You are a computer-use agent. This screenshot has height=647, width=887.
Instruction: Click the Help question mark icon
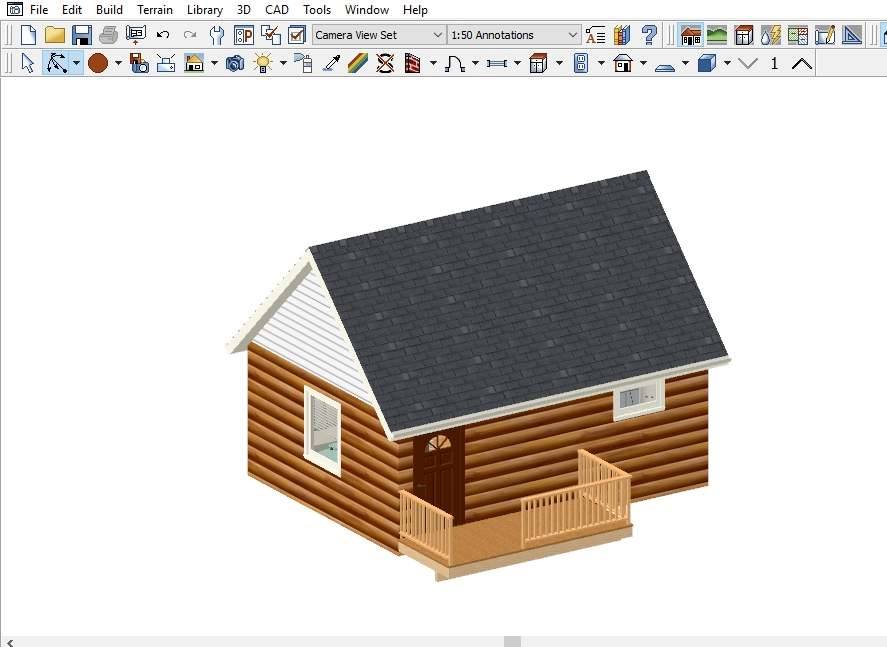pos(649,35)
